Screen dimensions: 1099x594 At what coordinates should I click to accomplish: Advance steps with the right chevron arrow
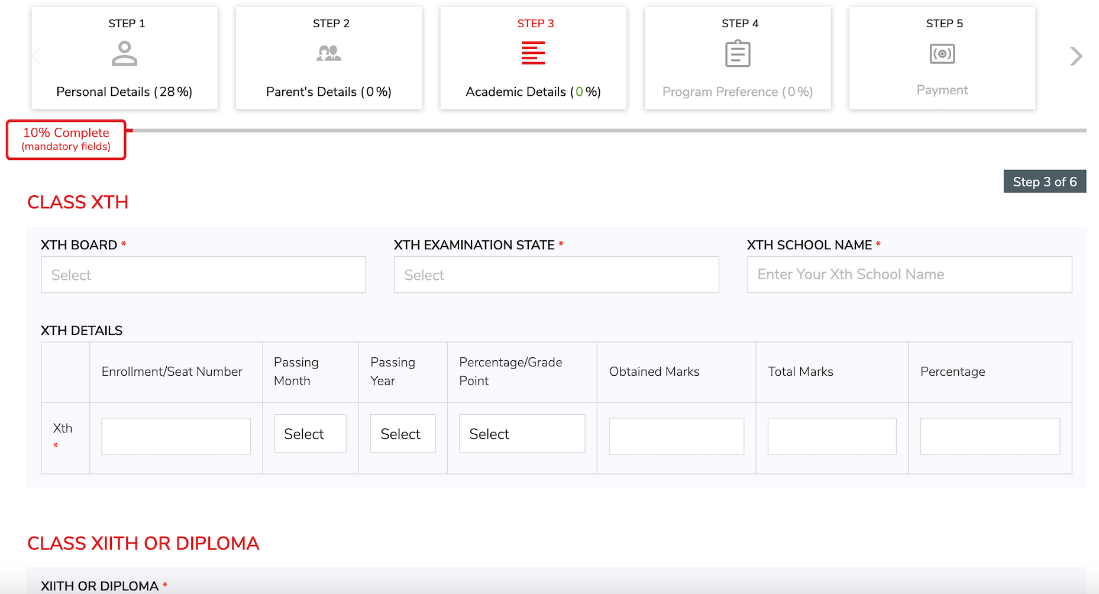point(1076,56)
